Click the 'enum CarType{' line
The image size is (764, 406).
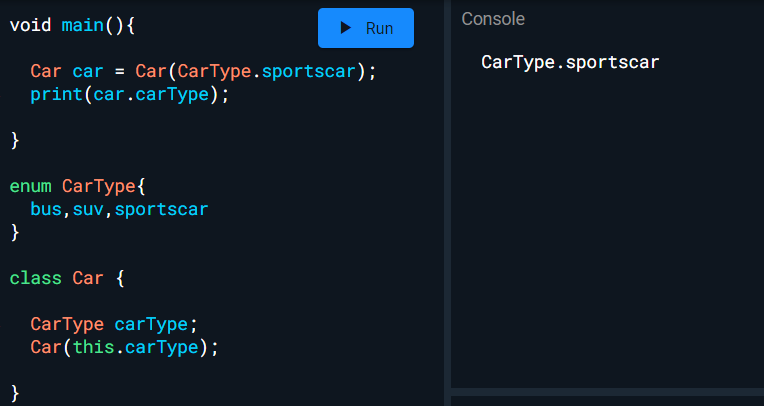point(77,186)
